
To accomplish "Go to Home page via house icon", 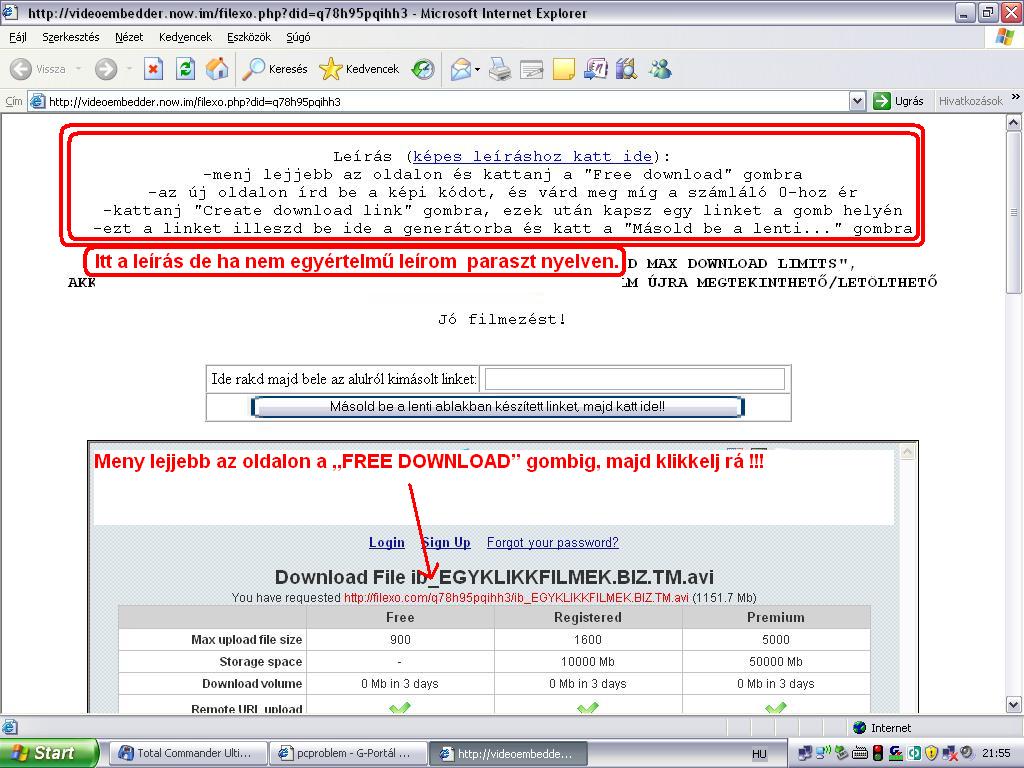I will click(x=217, y=69).
